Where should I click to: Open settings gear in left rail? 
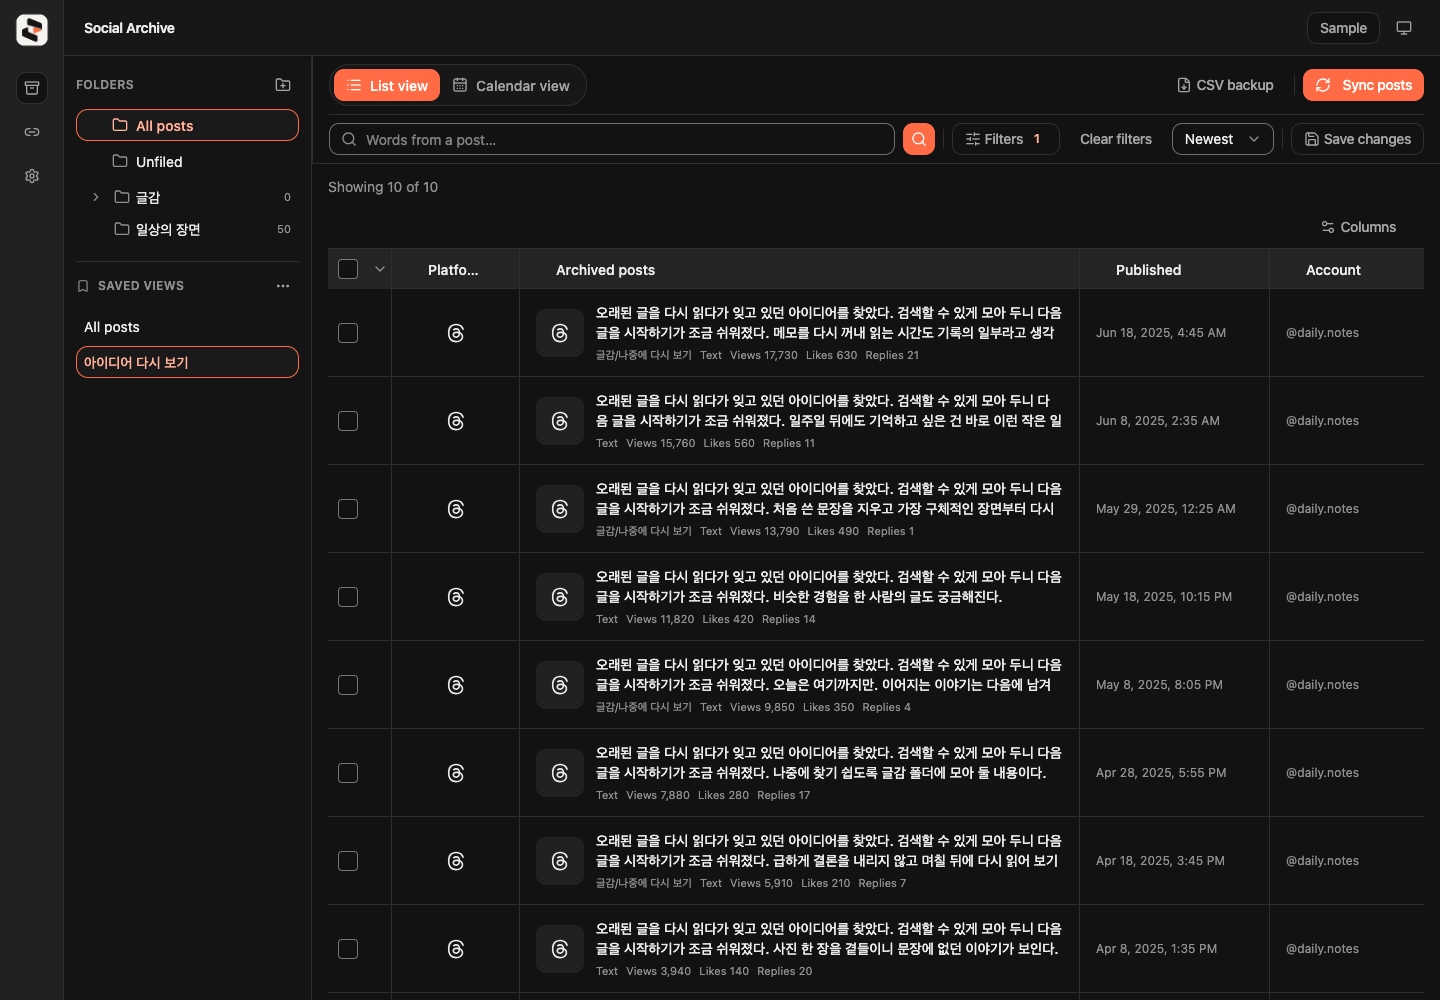(x=32, y=176)
